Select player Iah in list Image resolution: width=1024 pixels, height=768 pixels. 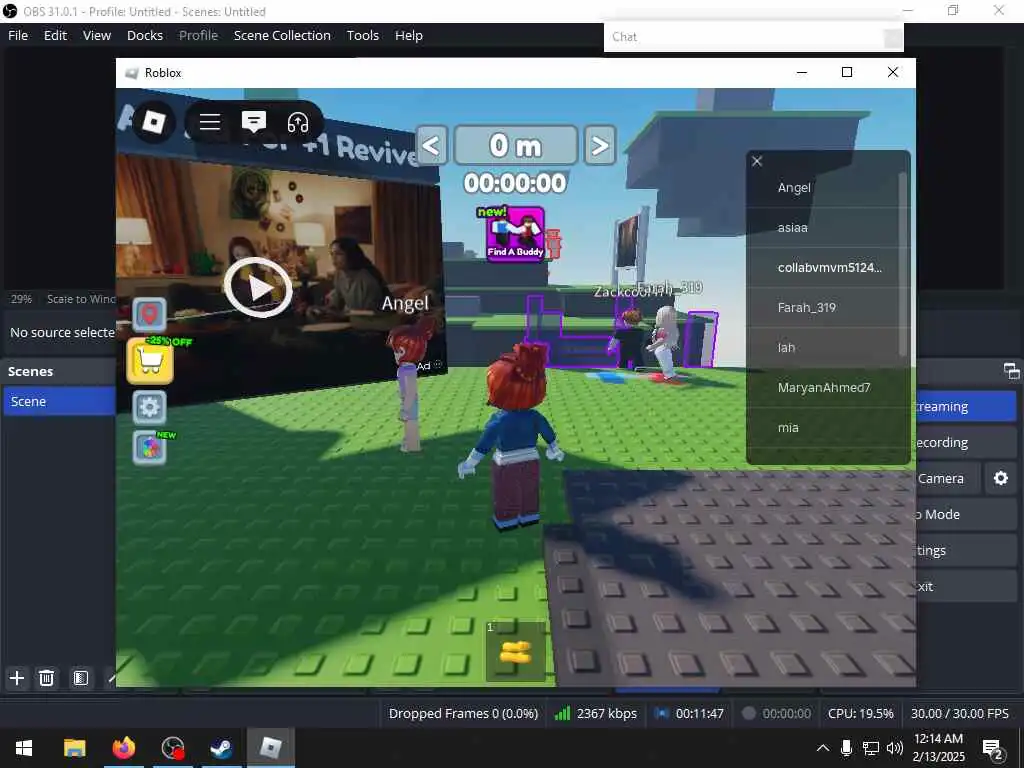tap(823, 348)
